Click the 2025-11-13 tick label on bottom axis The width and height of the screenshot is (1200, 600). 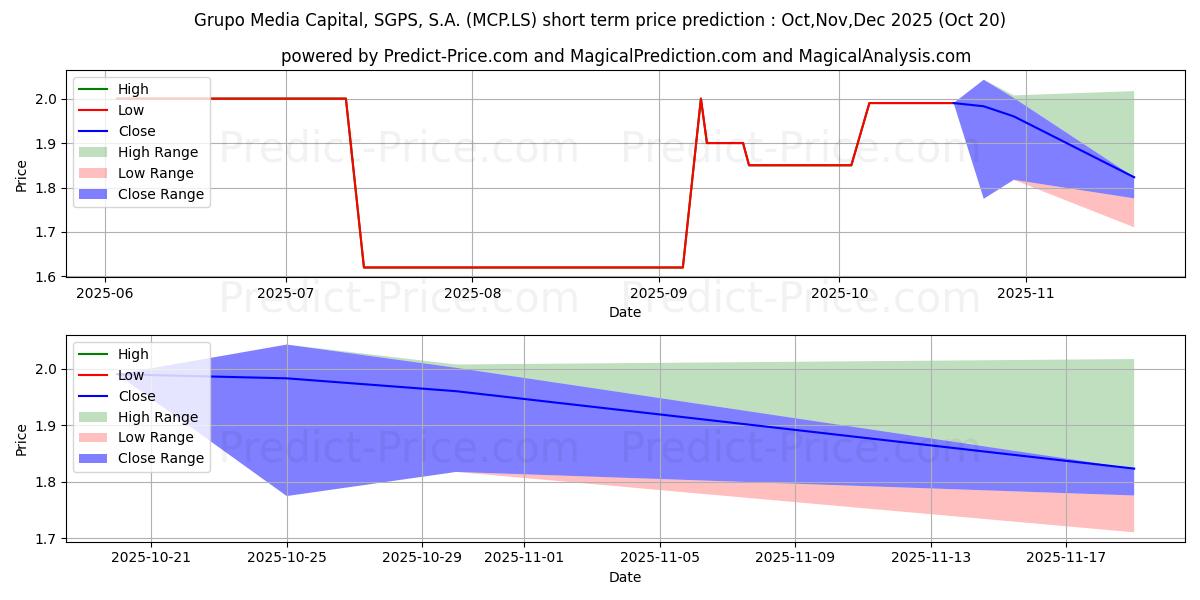pos(931,558)
